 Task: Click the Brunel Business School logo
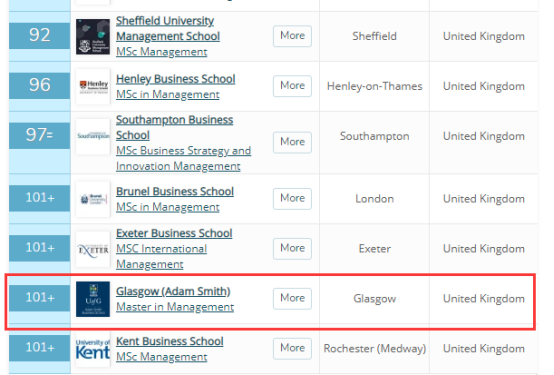93,199
